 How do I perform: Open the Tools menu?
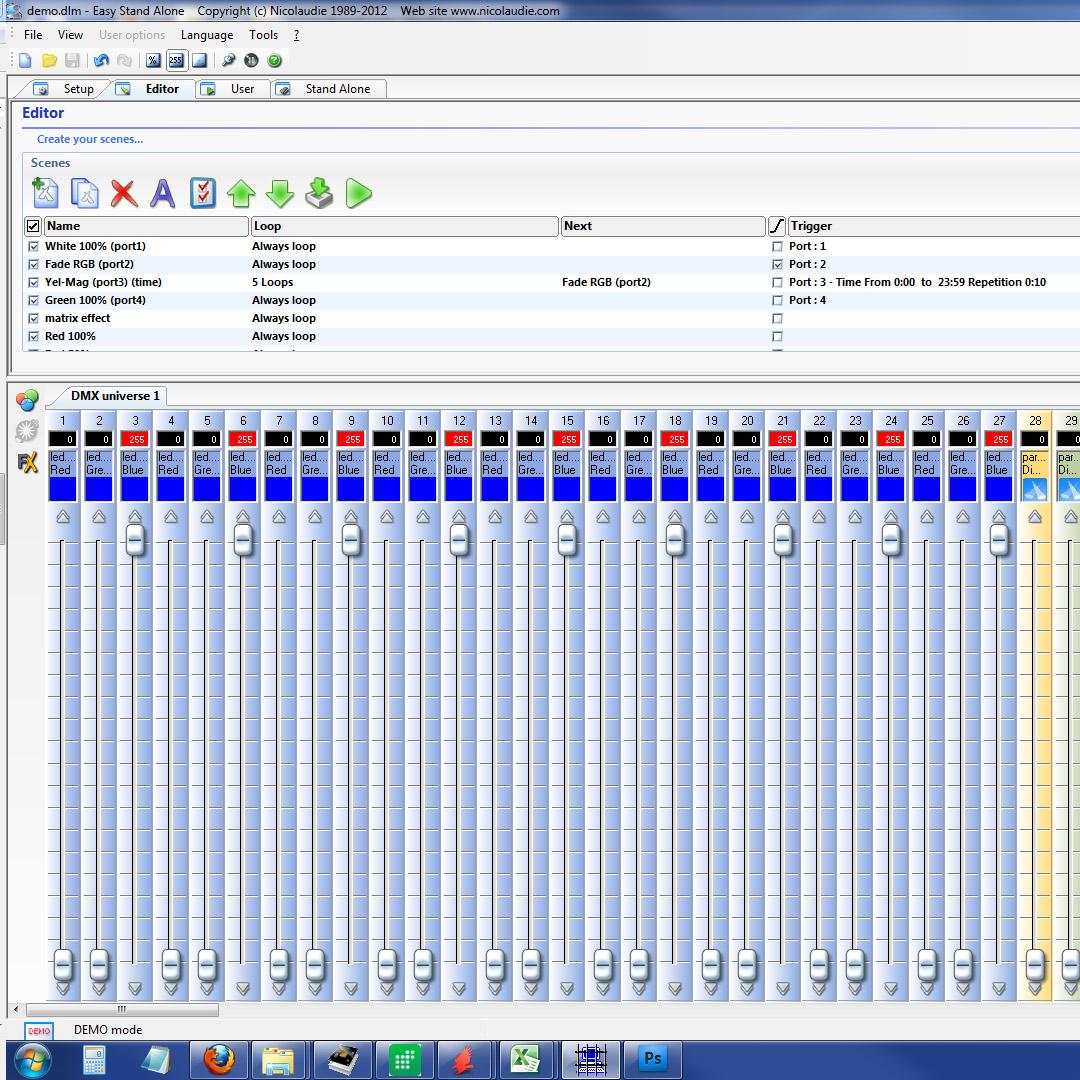[264, 35]
